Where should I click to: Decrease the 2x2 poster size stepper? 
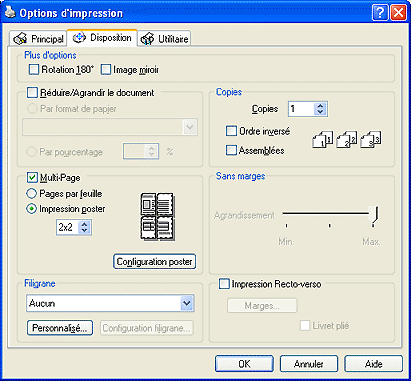coord(85,231)
